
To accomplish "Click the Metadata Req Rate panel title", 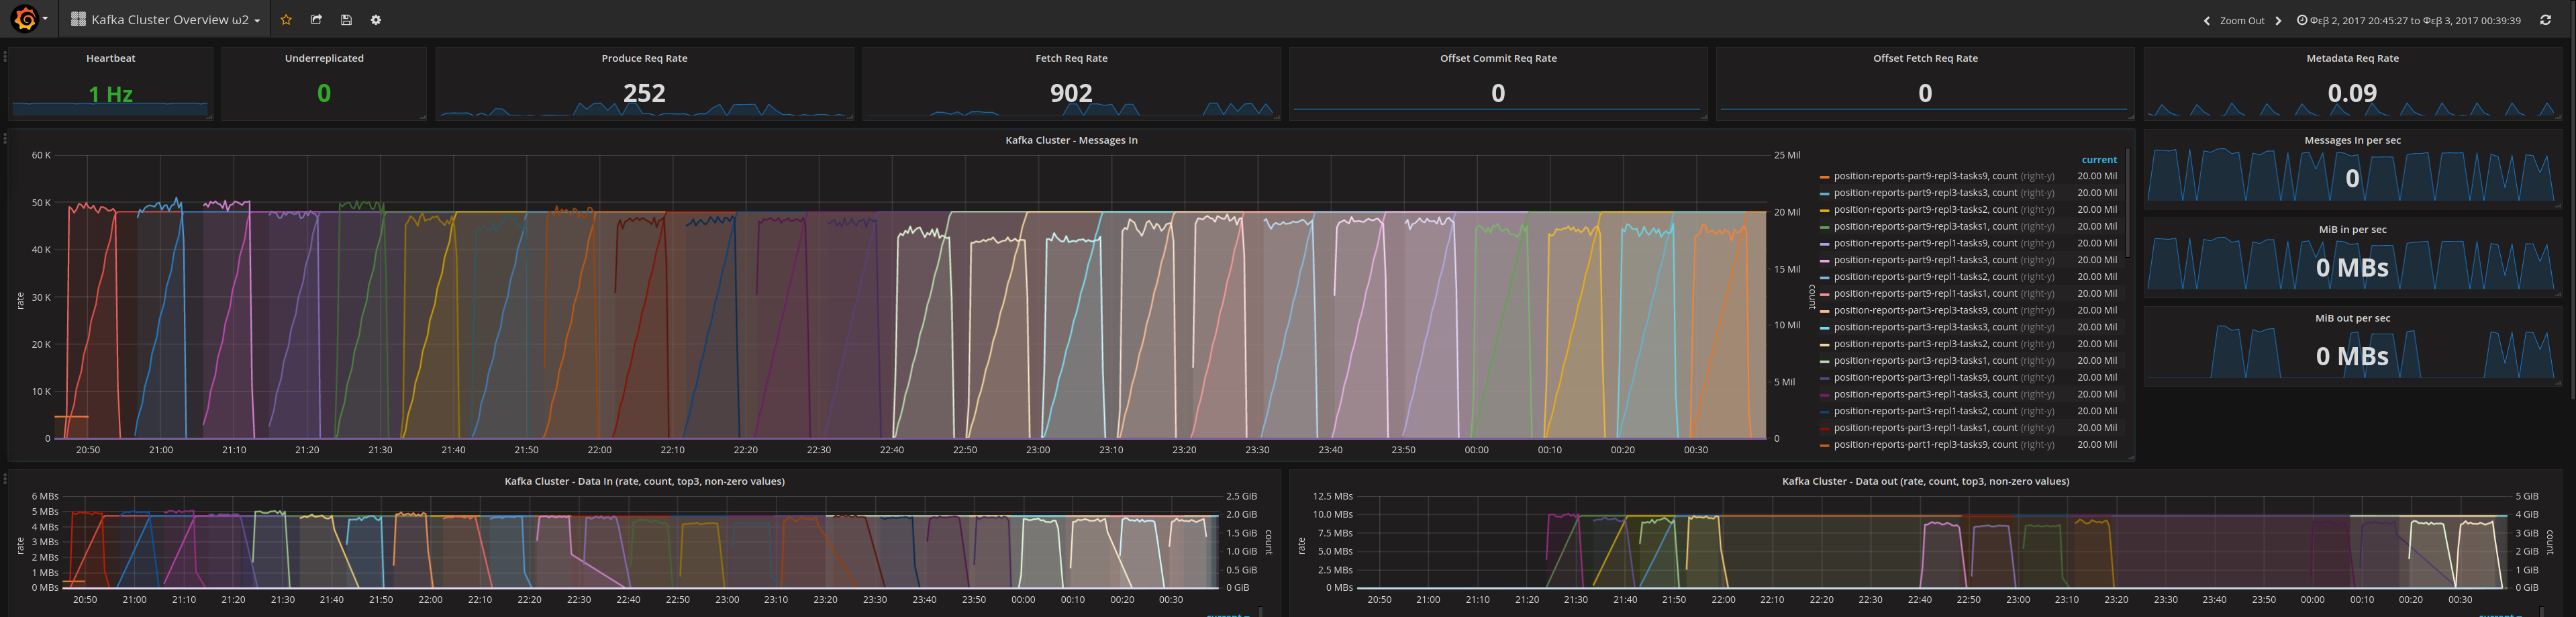I will (2352, 58).
